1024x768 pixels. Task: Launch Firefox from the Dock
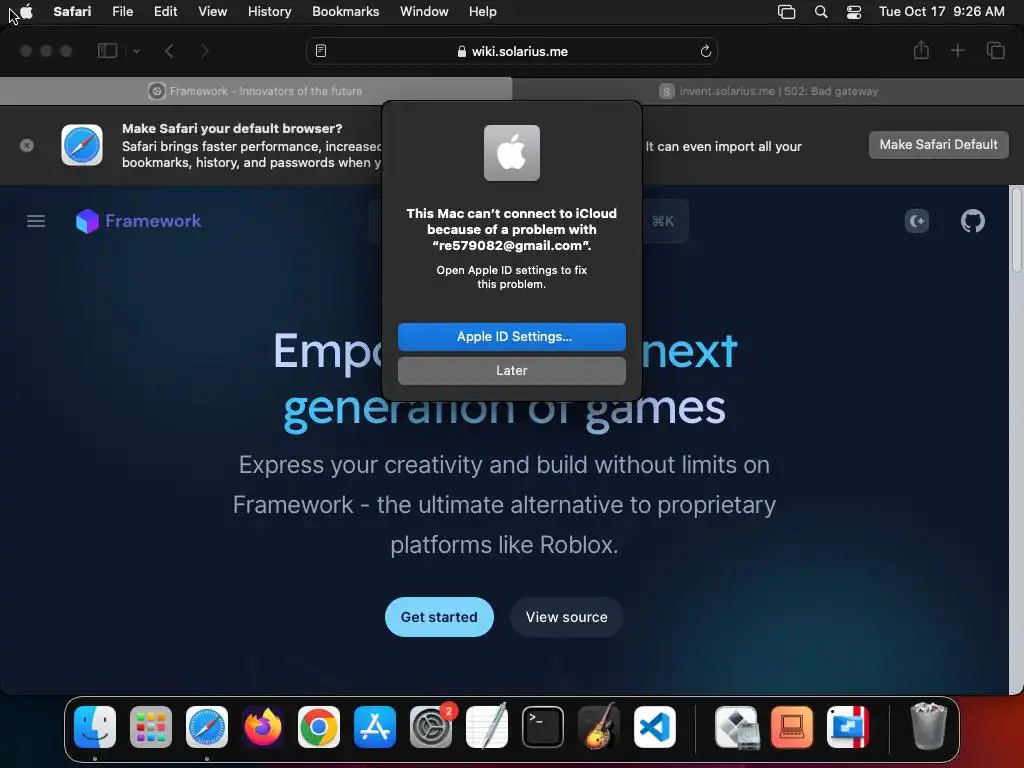(263, 727)
